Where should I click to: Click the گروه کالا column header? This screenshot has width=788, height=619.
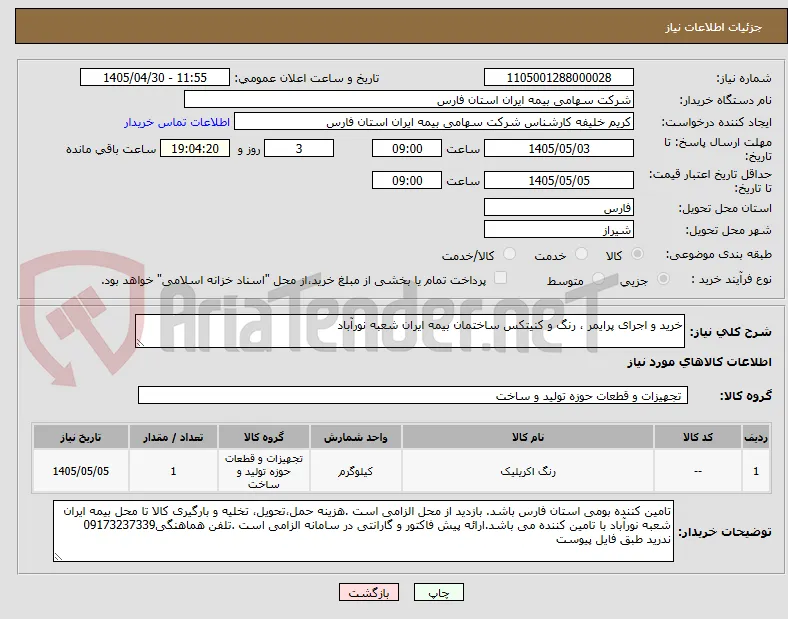click(x=264, y=437)
